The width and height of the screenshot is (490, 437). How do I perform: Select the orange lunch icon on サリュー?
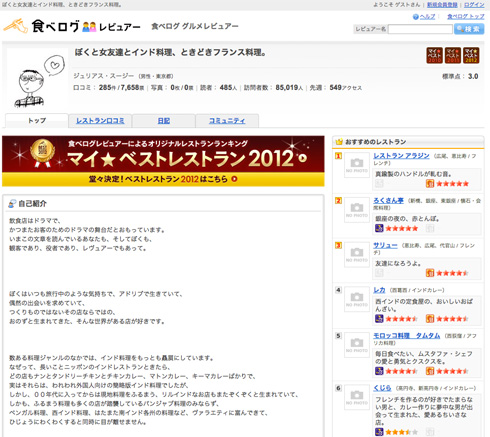[430, 273]
